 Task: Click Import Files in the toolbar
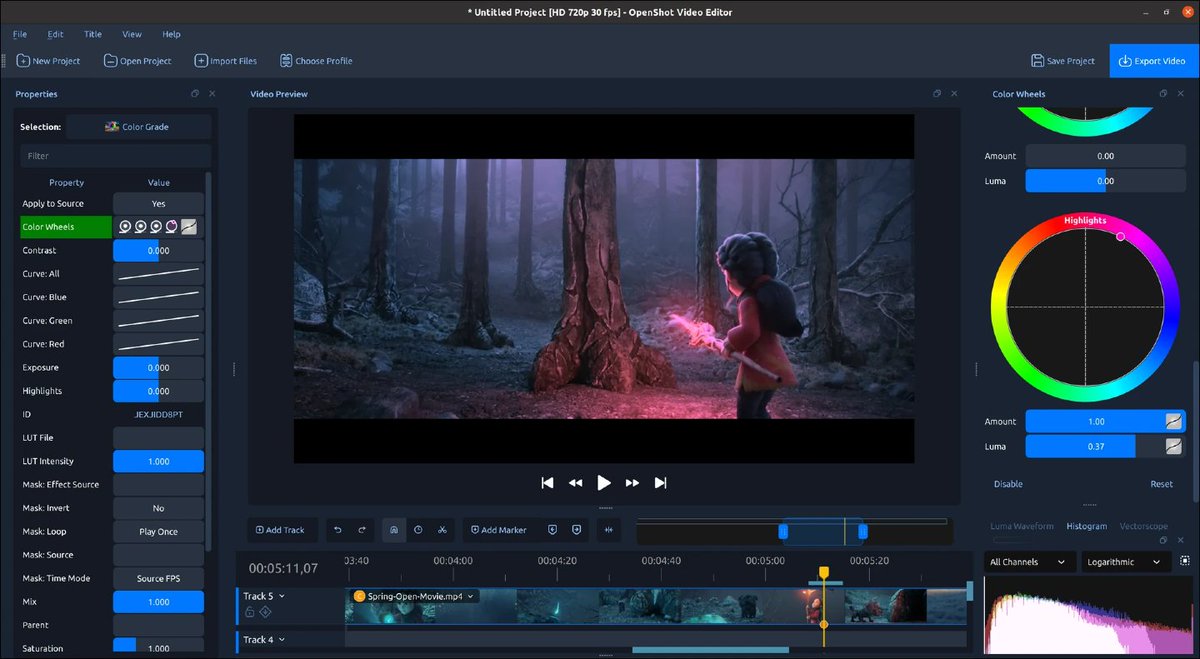point(226,61)
